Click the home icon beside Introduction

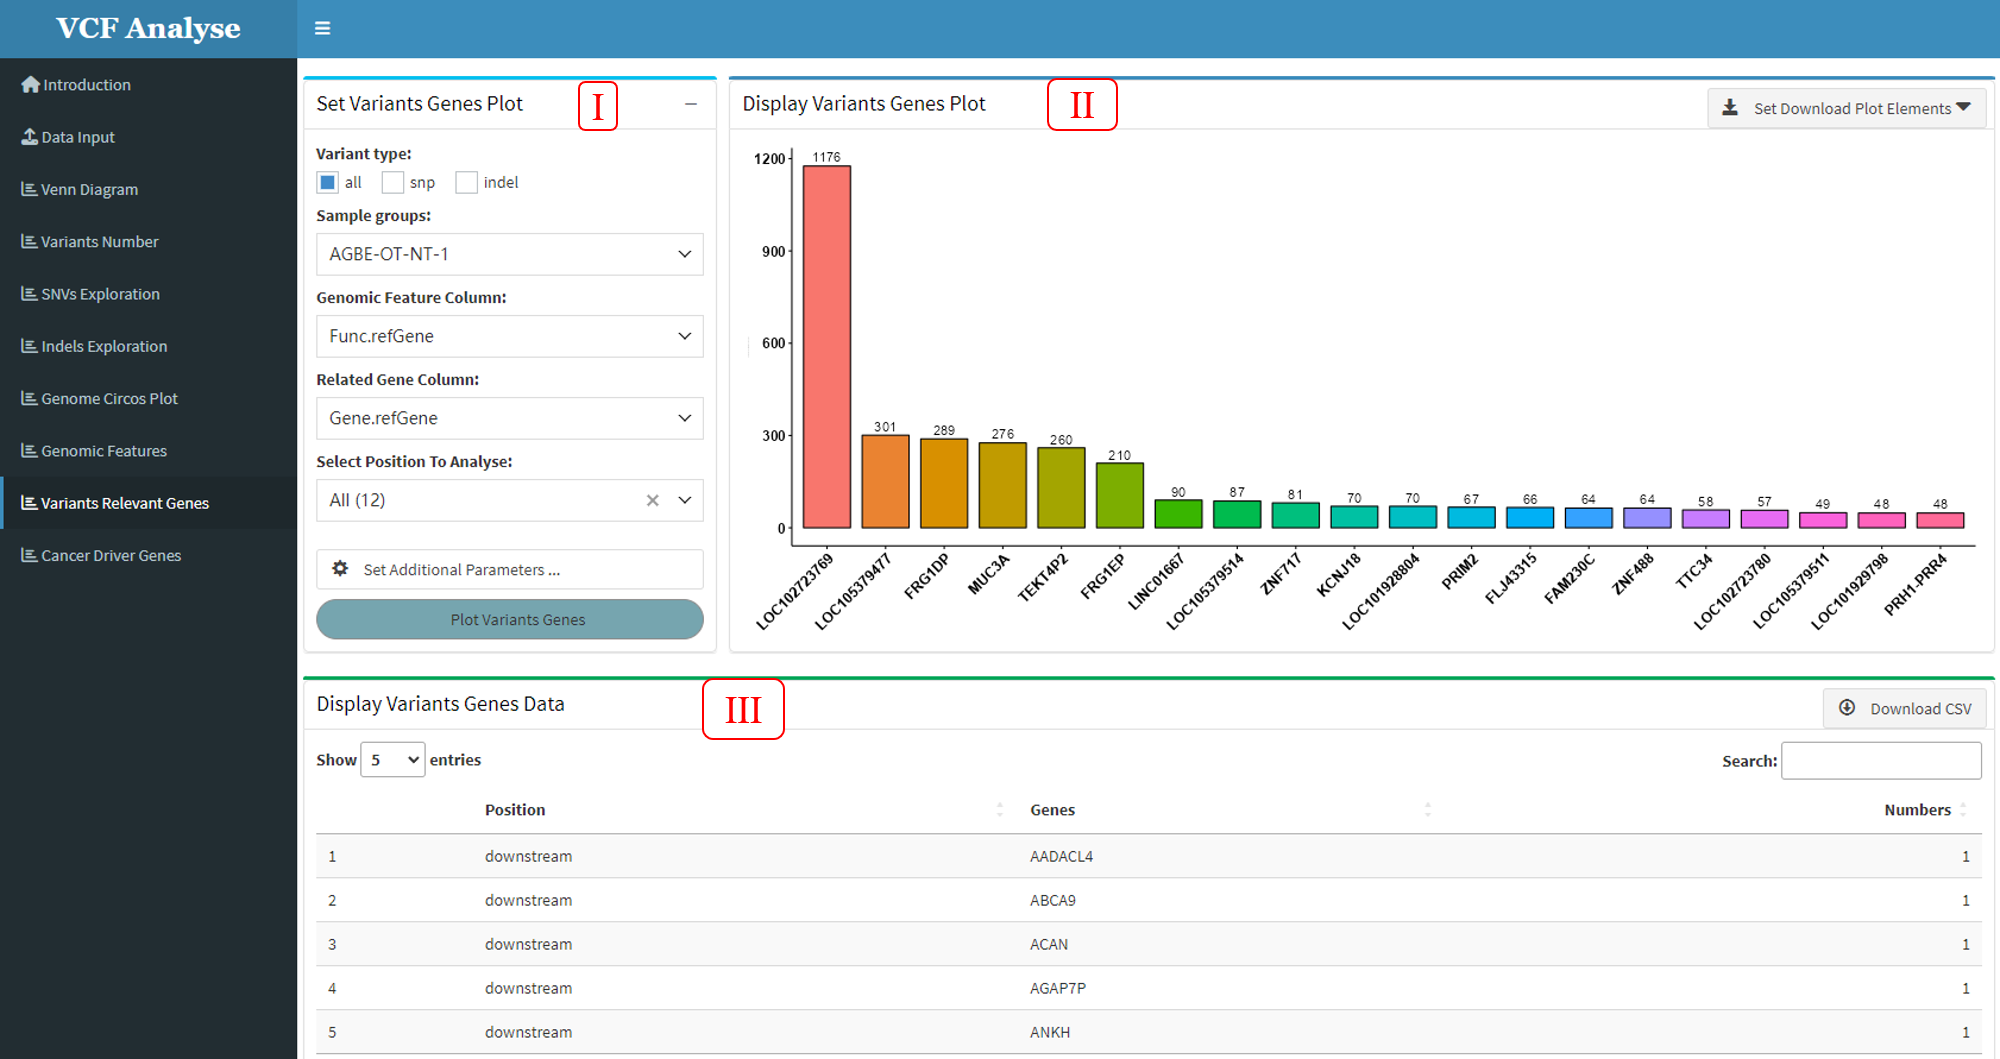tap(30, 85)
